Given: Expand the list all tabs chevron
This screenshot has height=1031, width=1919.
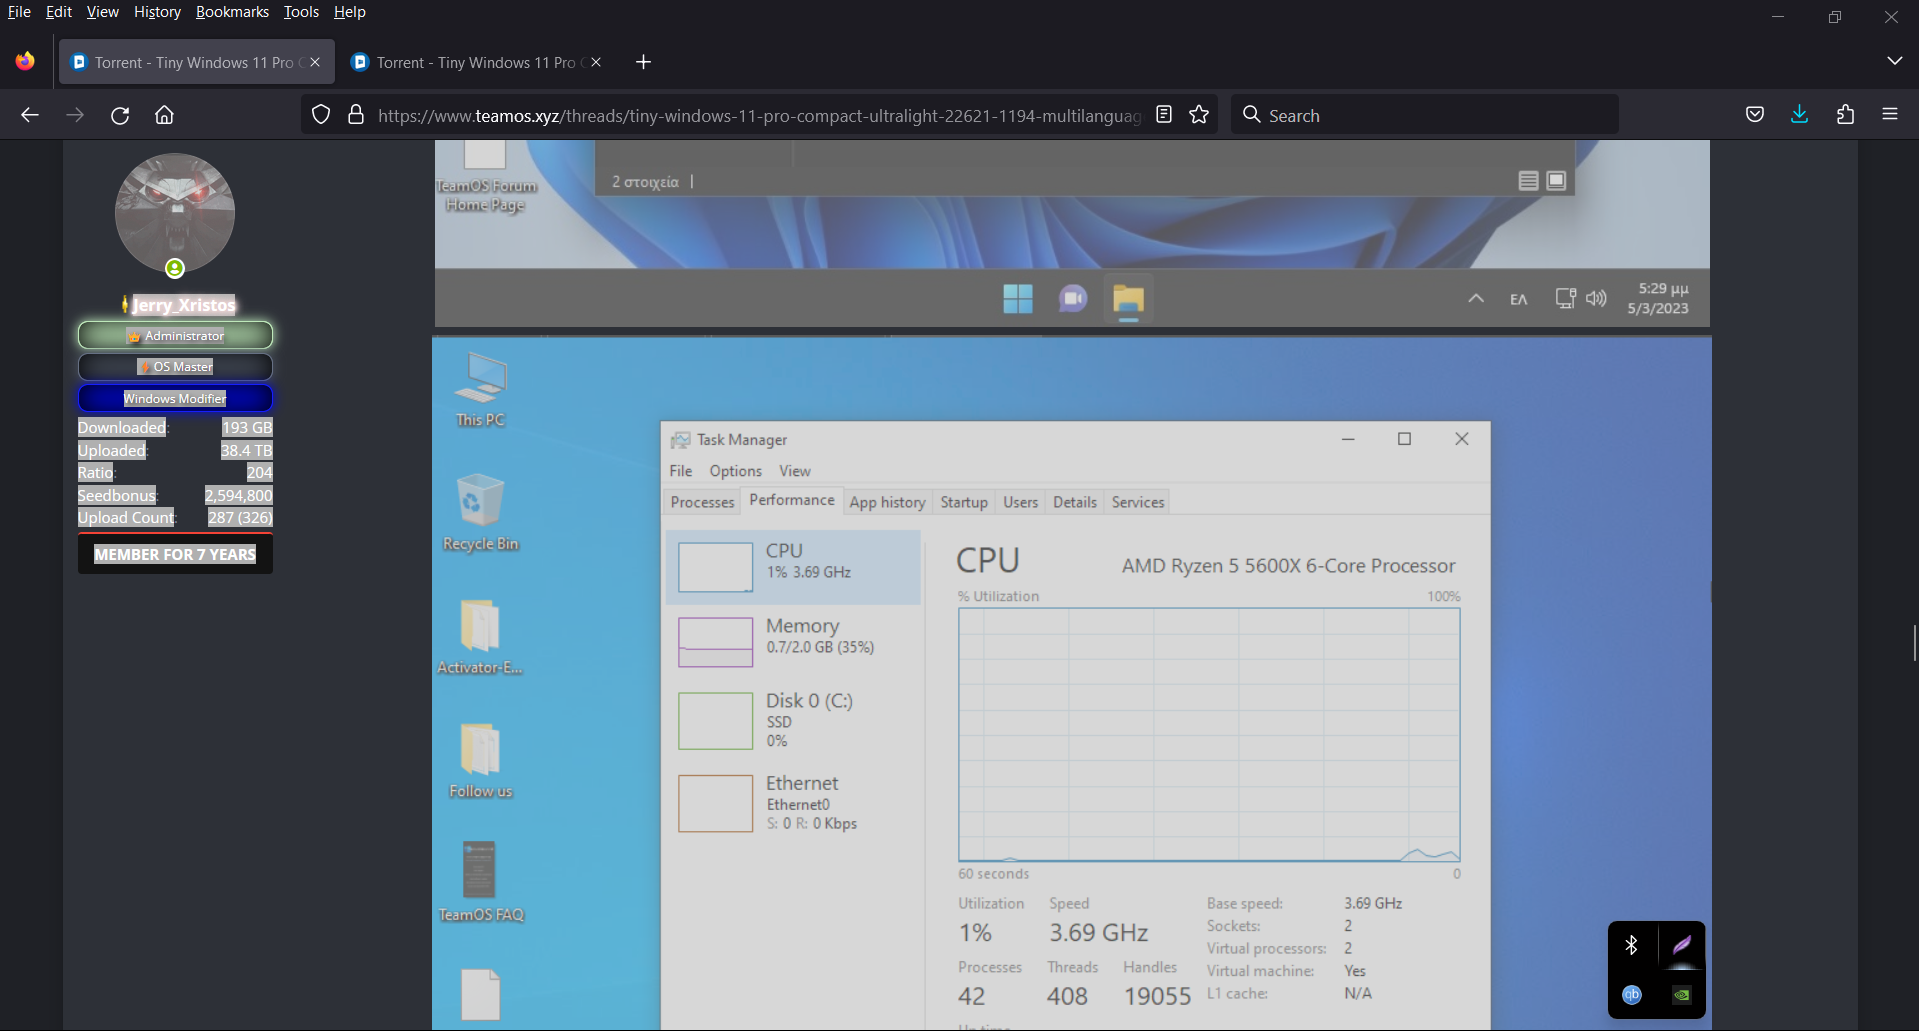Looking at the screenshot, I should click(1894, 61).
